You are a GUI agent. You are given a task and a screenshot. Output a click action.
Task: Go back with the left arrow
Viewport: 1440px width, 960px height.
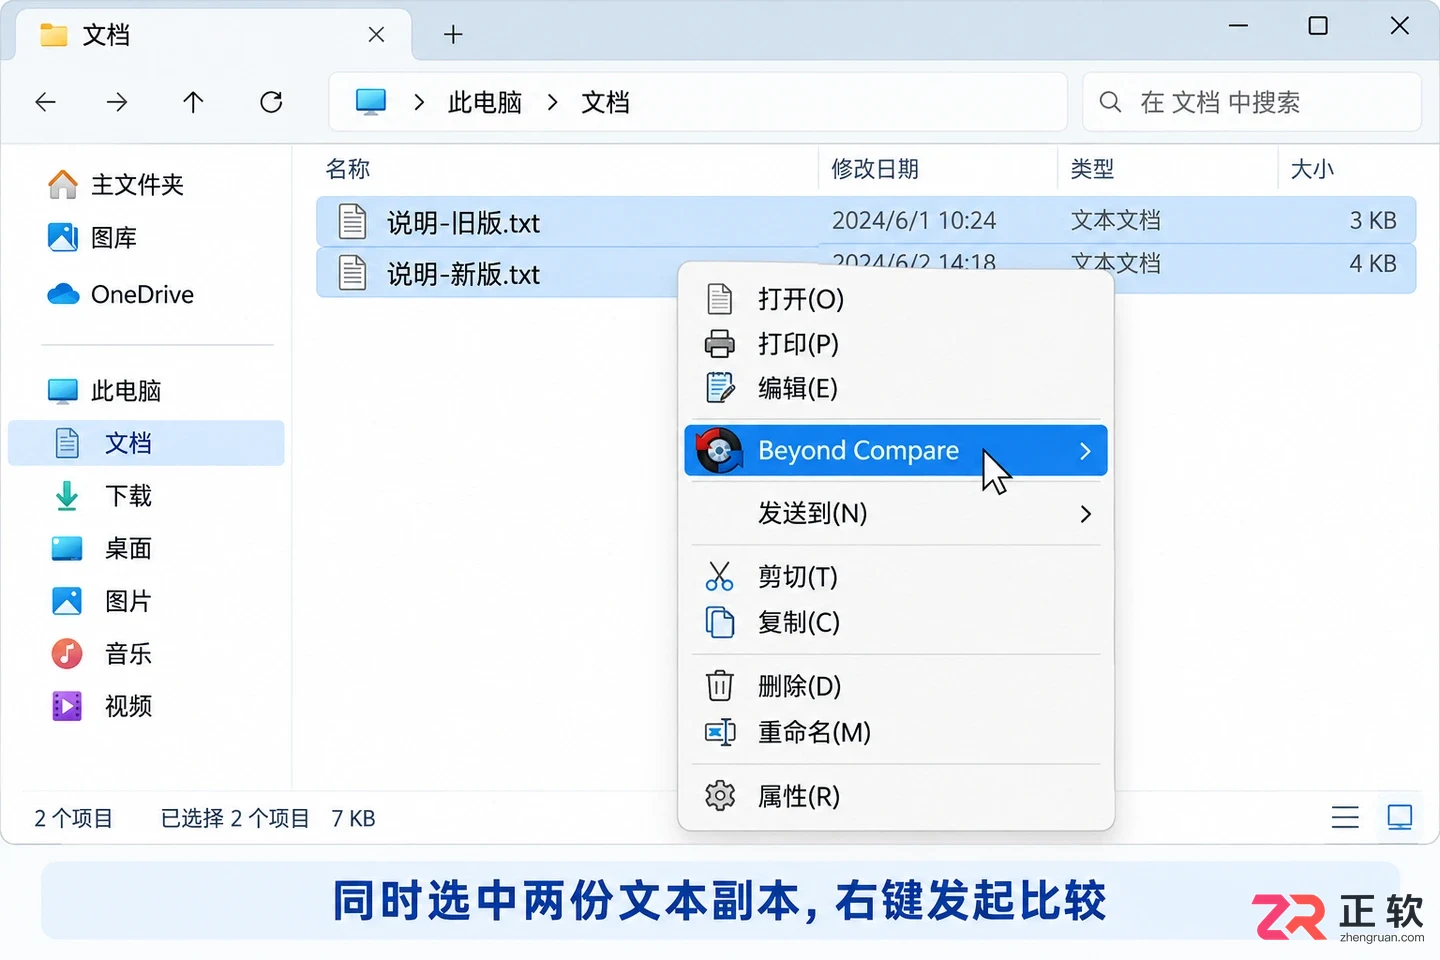(x=45, y=102)
